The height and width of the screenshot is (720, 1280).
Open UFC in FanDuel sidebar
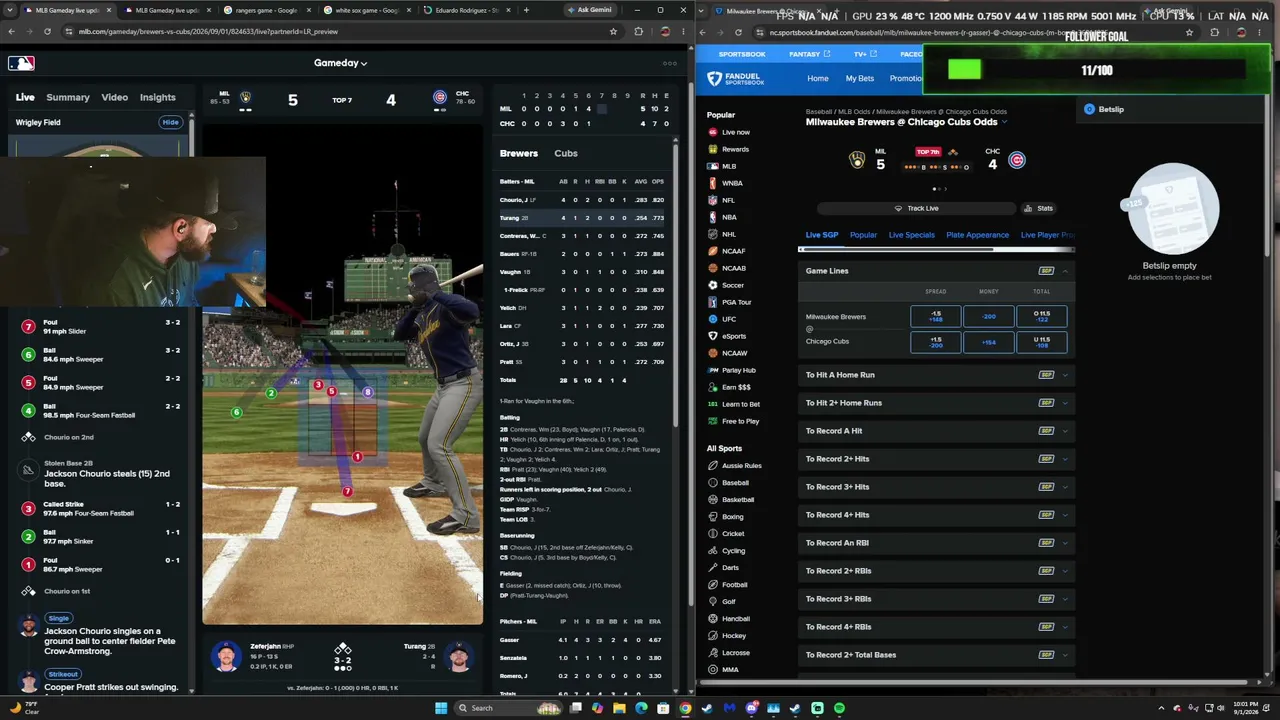click(x=729, y=319)
